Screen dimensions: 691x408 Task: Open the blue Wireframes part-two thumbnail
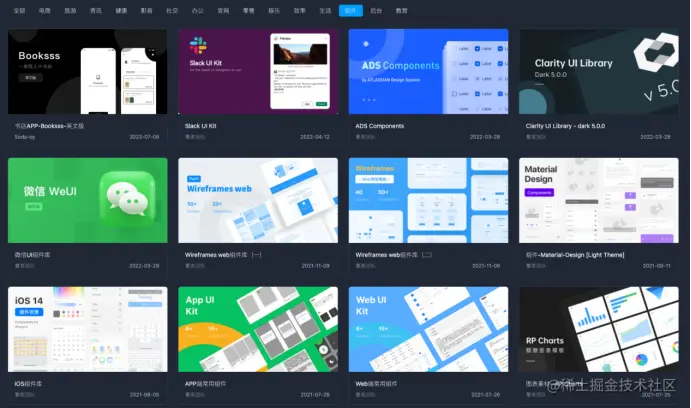428,200
